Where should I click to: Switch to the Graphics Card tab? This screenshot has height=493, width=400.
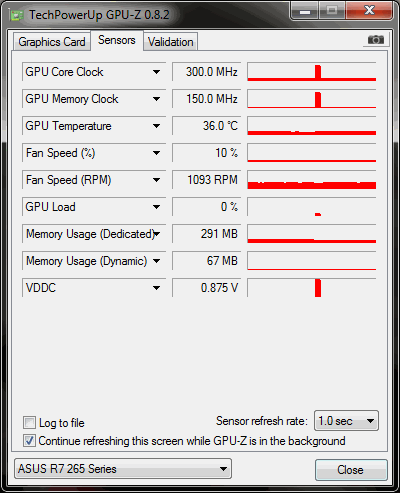coord(52,42)
